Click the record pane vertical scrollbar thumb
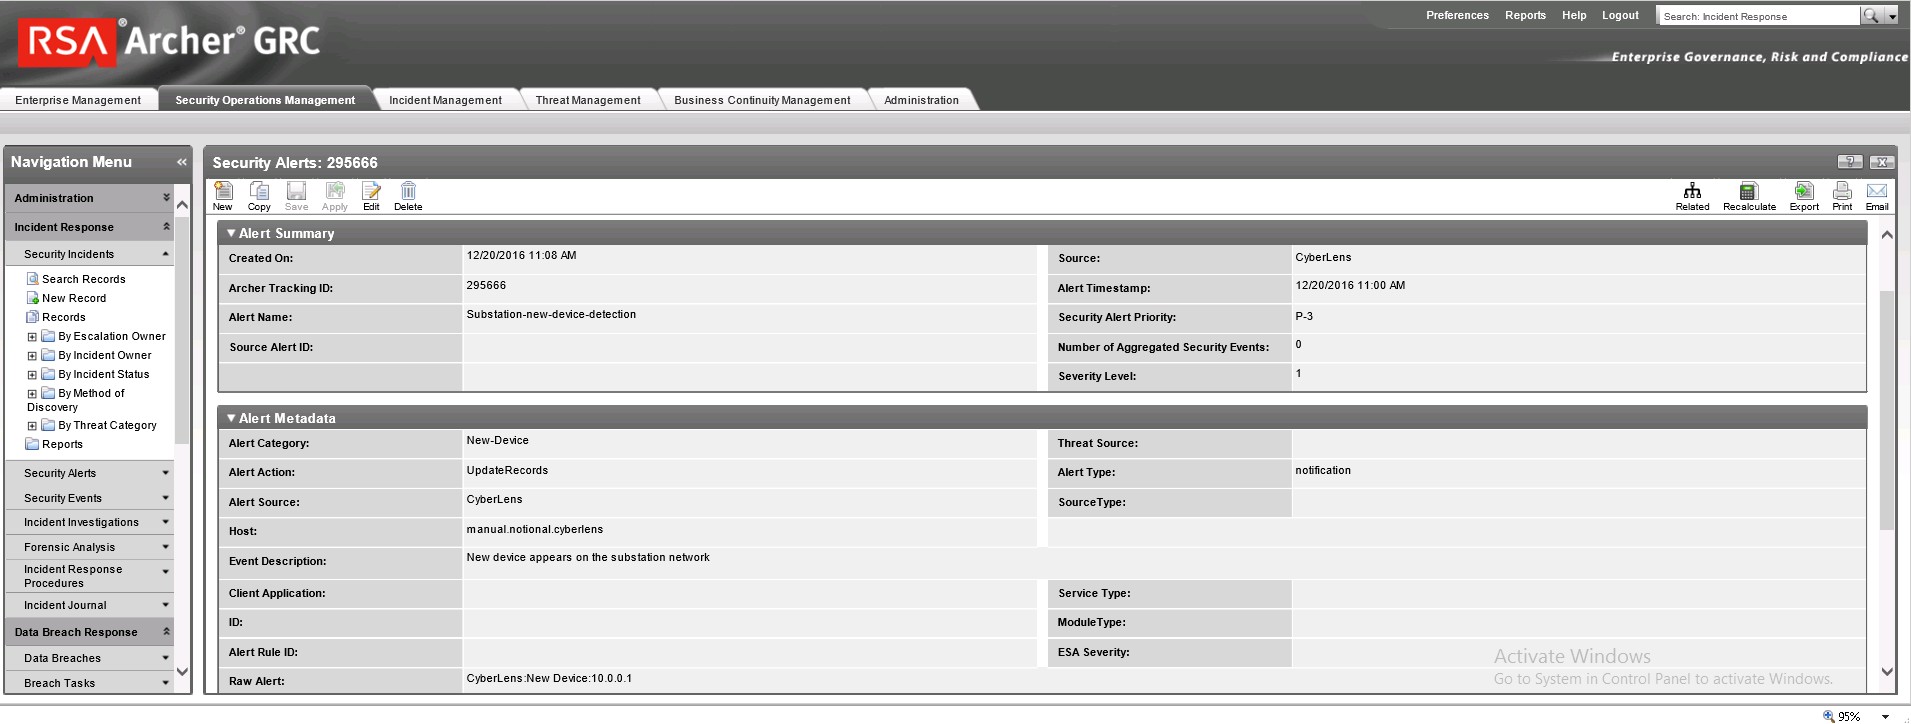This screenshot has width=1911, height=724. click(1887, 410)
